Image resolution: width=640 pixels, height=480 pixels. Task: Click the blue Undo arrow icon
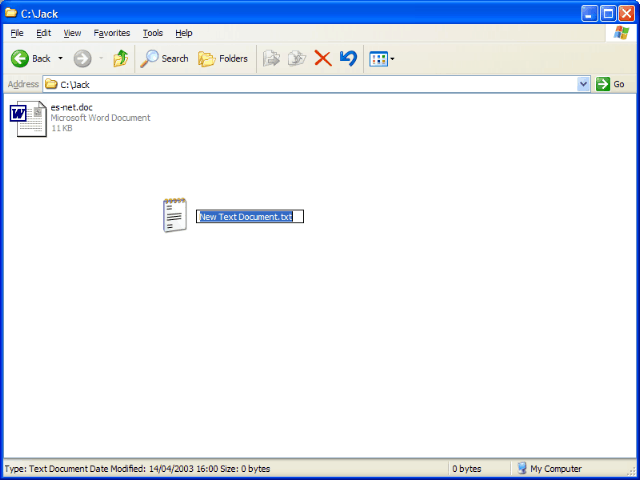(x=348, y=58)
